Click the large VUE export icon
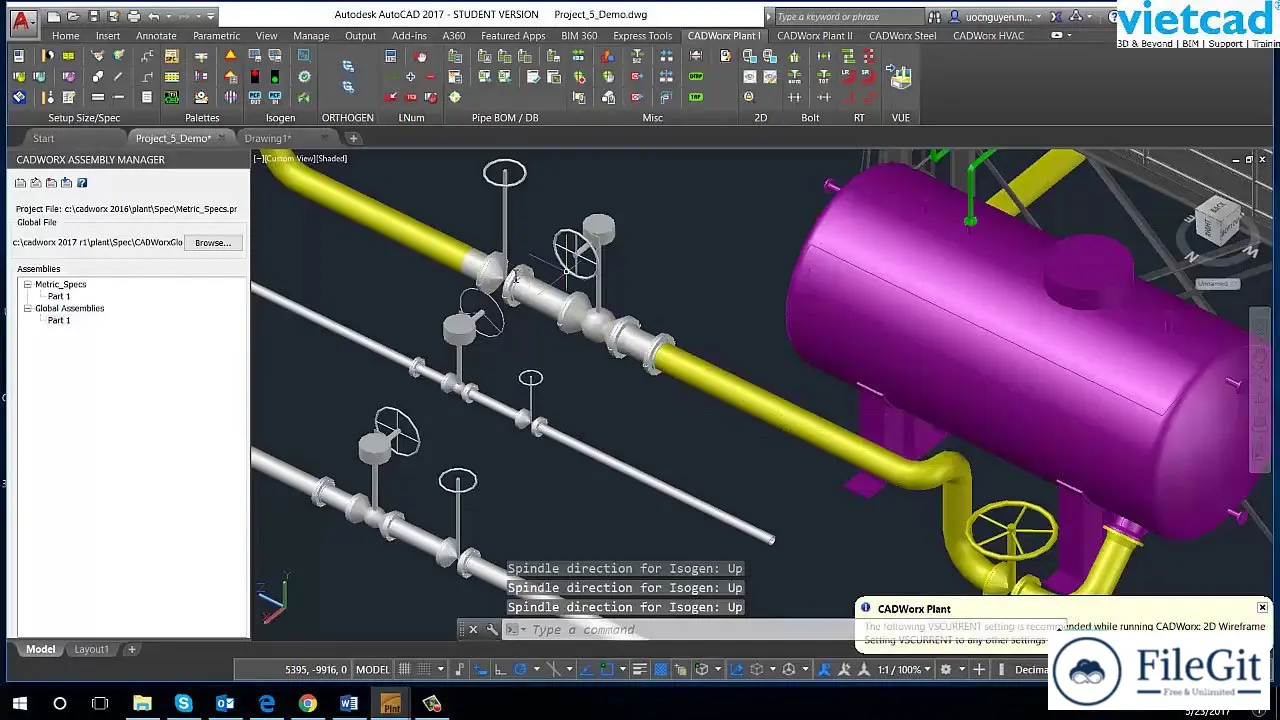Screen dimensions: 1280x720 pos(901,76)
